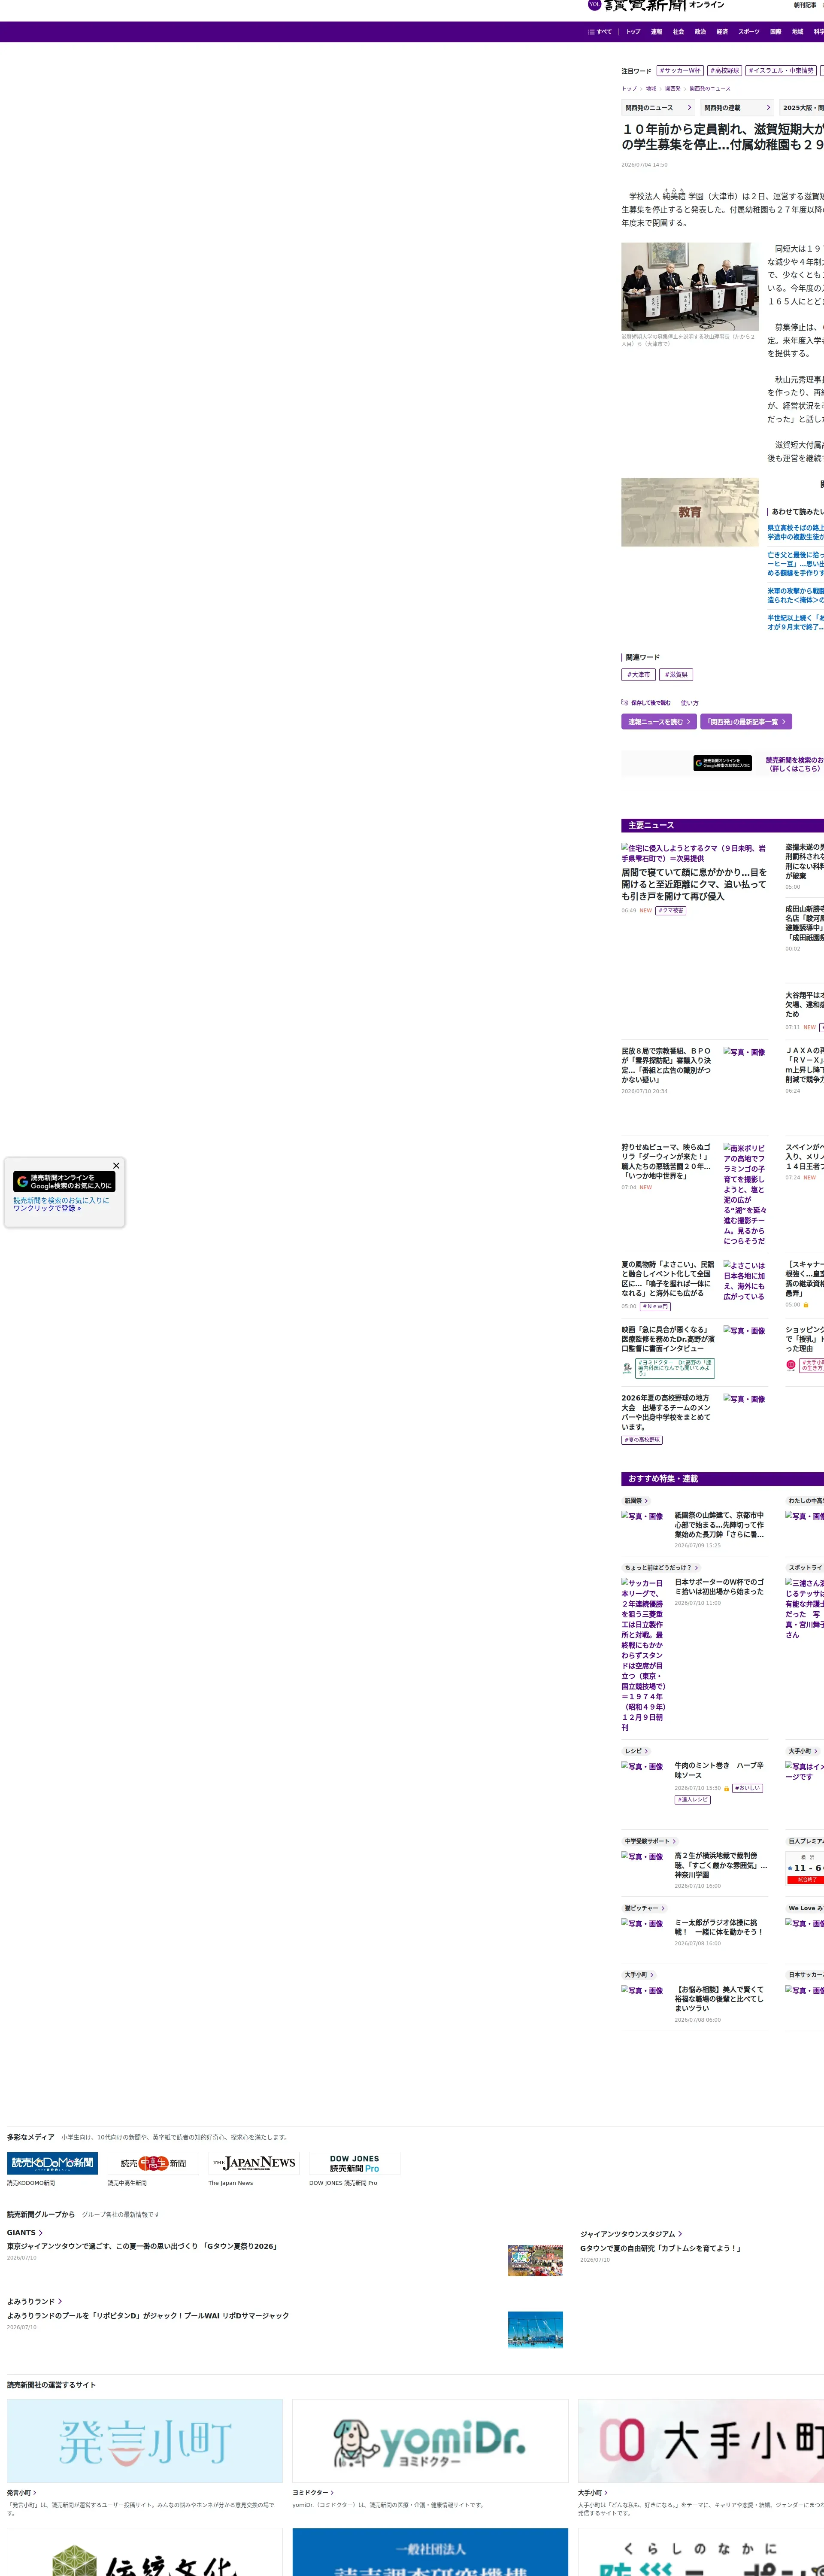Click the yellow lock under スキャナー article

coord(806,1305)
